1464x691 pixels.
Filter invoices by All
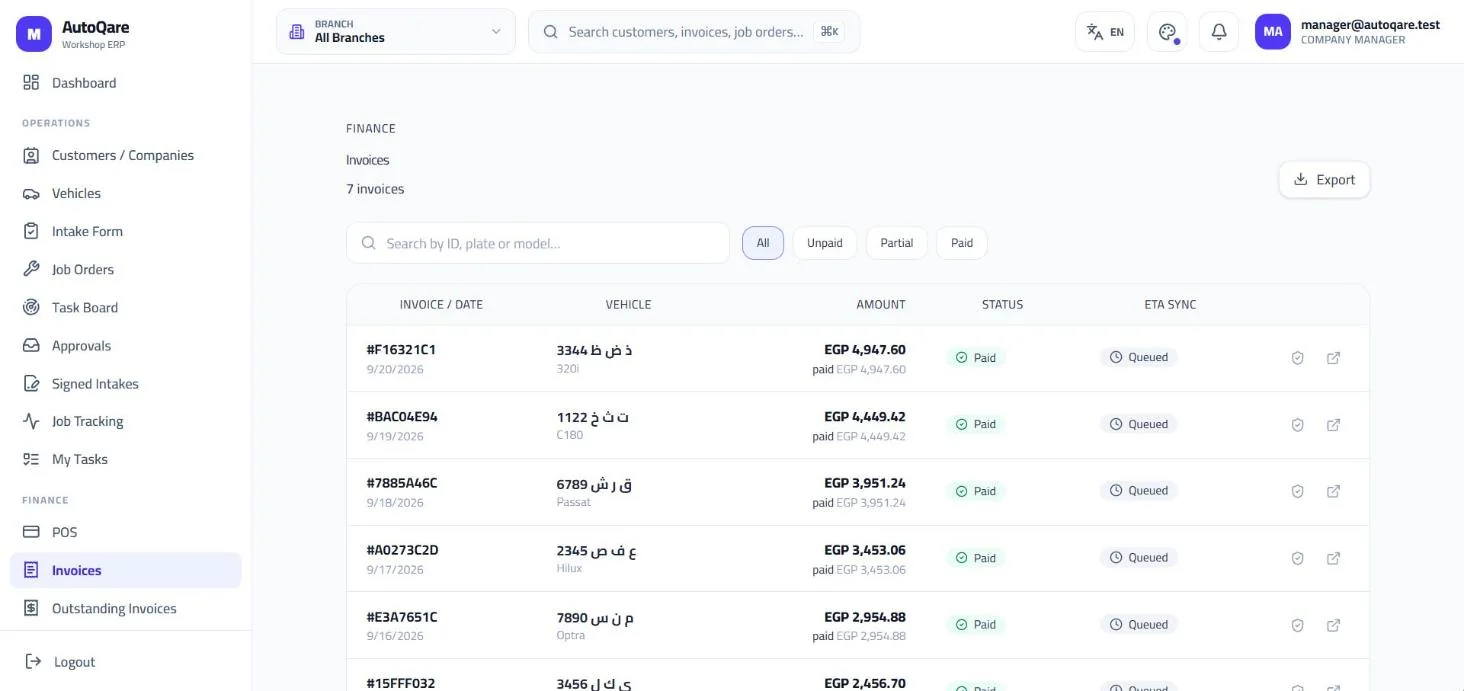tap(763, 243)
